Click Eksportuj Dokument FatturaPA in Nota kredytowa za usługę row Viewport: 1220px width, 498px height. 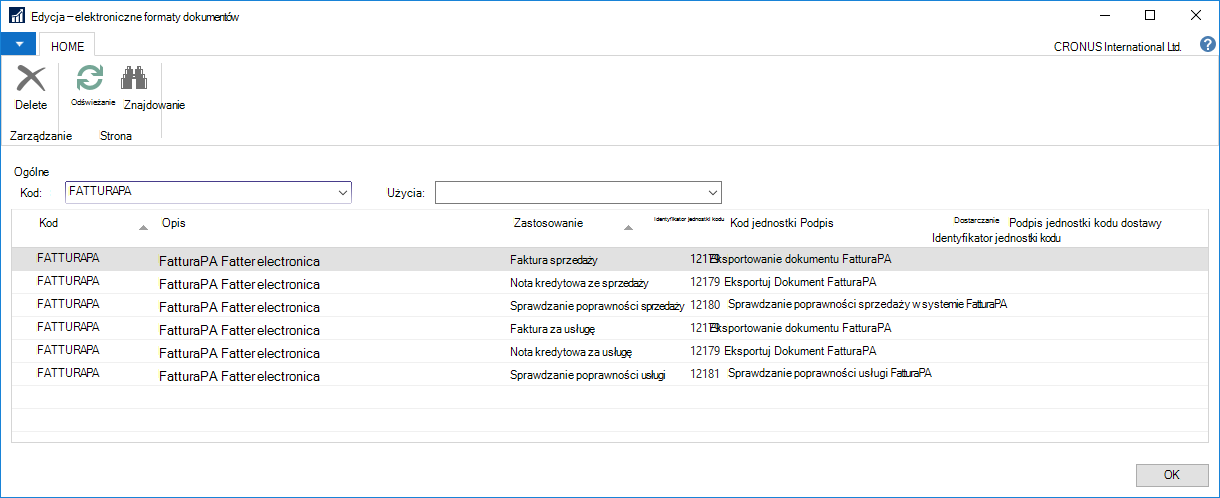(x=800, y=350)
